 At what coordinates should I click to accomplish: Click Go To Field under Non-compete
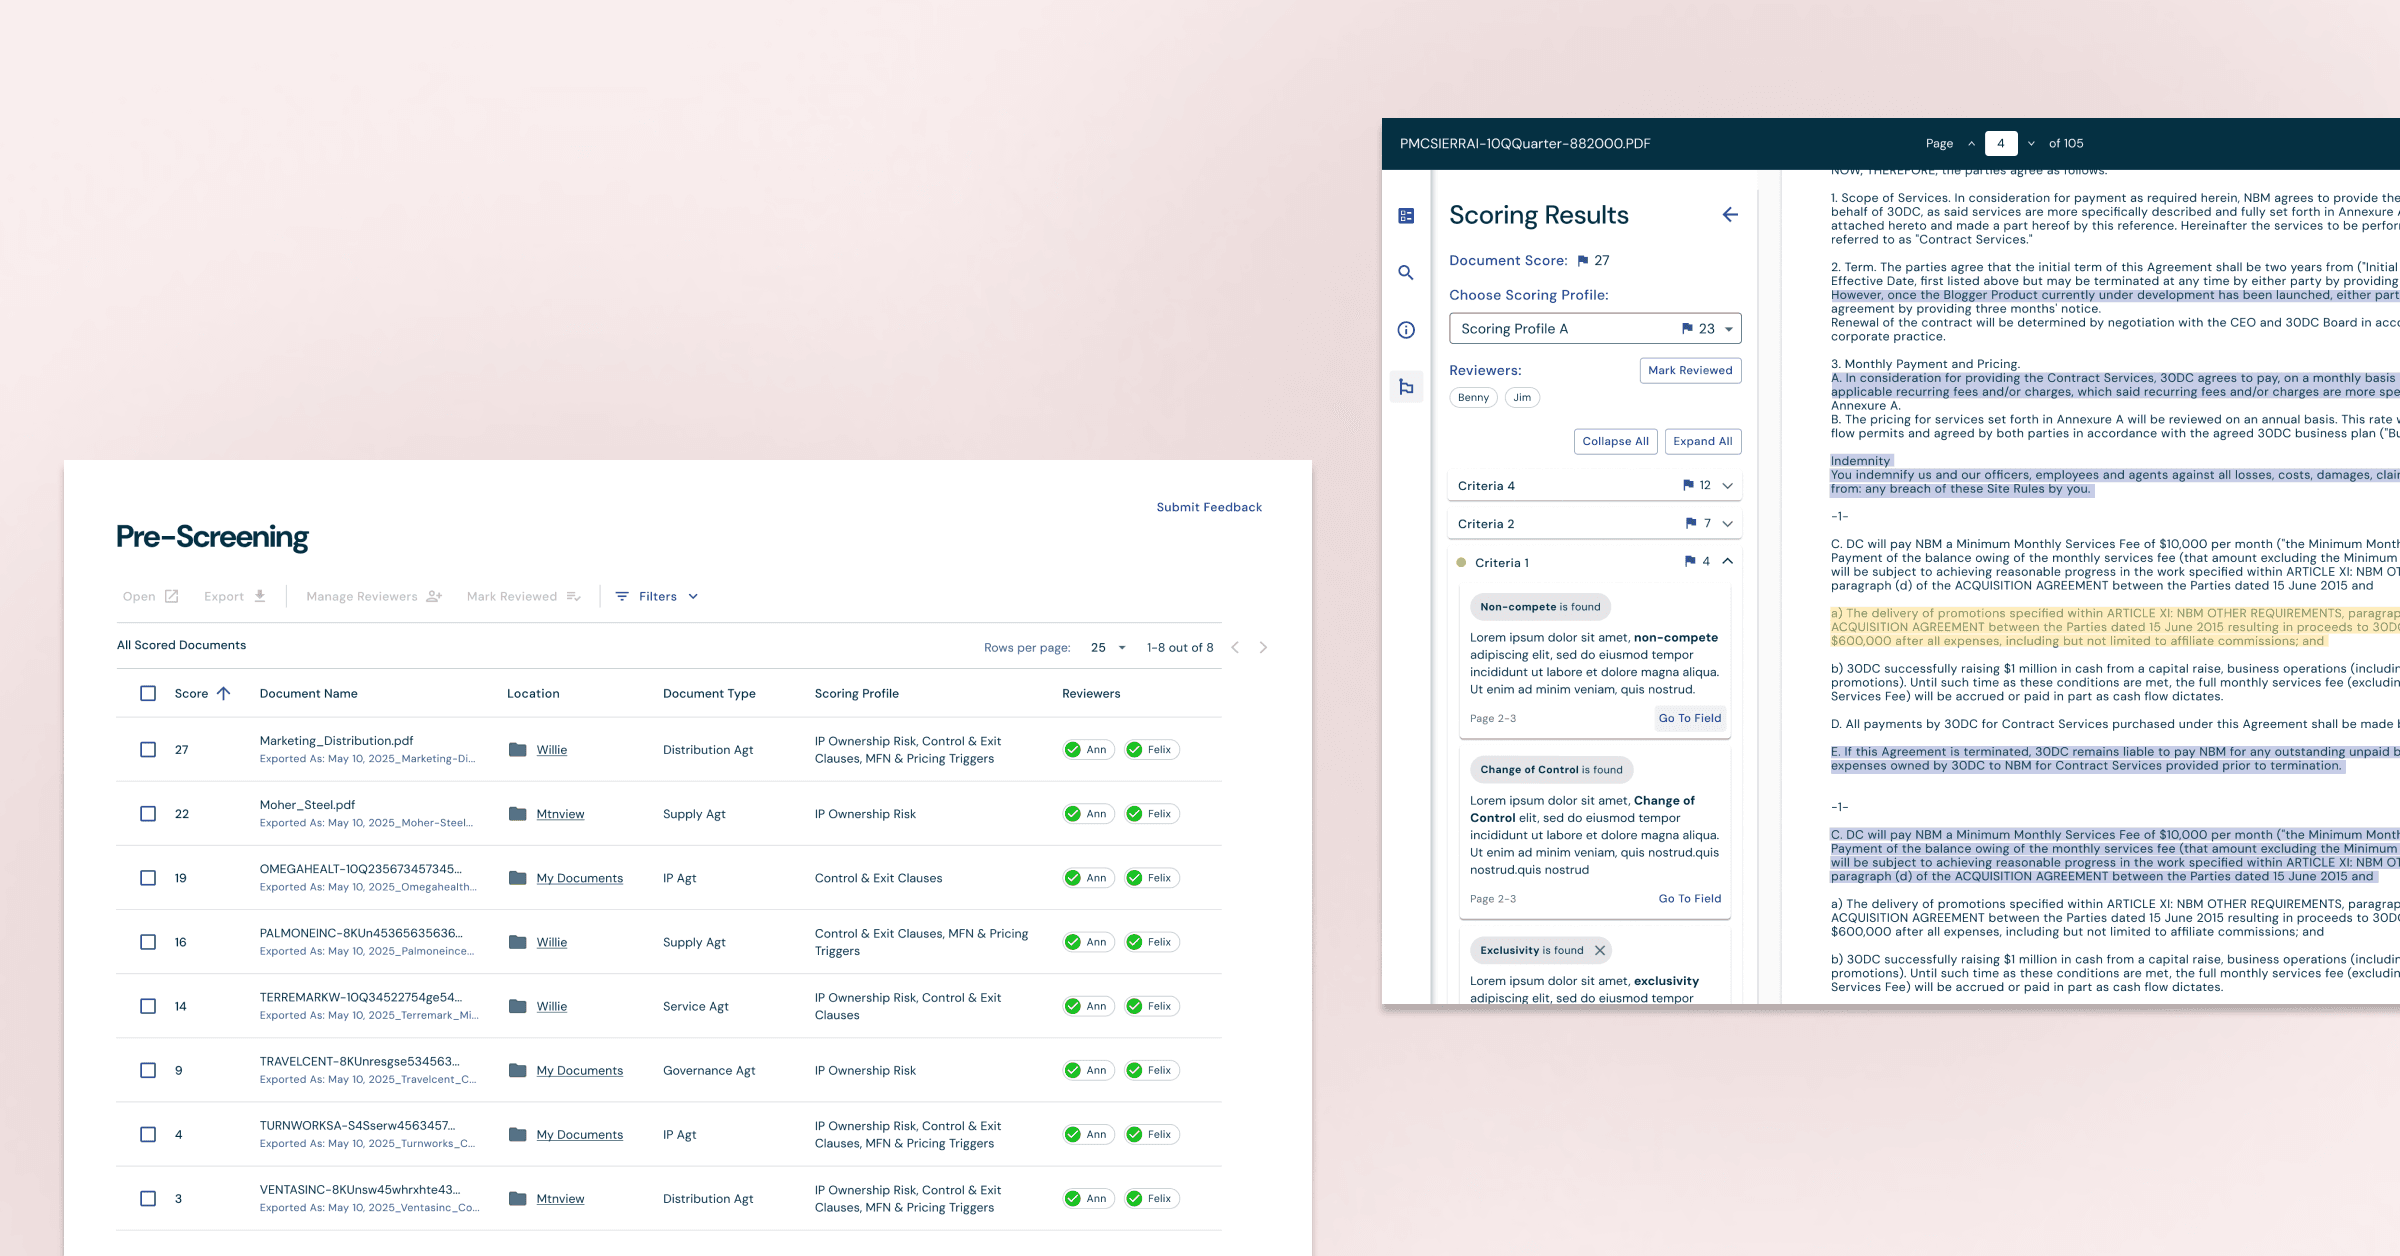pyautogui.click(x=1690, y=718)
